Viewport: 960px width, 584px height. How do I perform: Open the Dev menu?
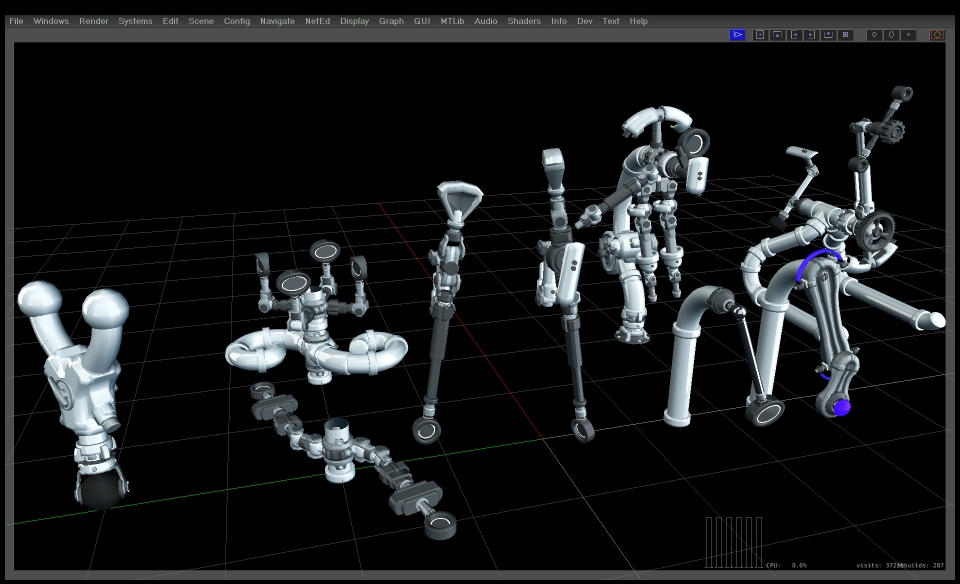coord(585,21)
